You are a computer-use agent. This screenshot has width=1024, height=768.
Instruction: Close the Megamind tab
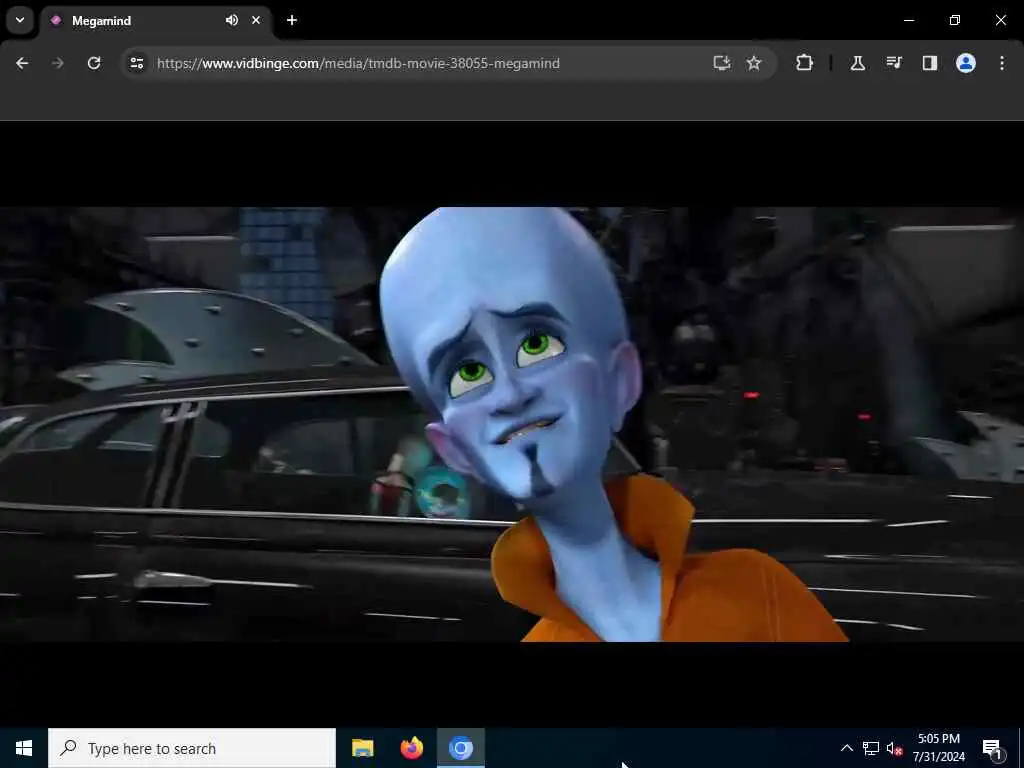256,20
